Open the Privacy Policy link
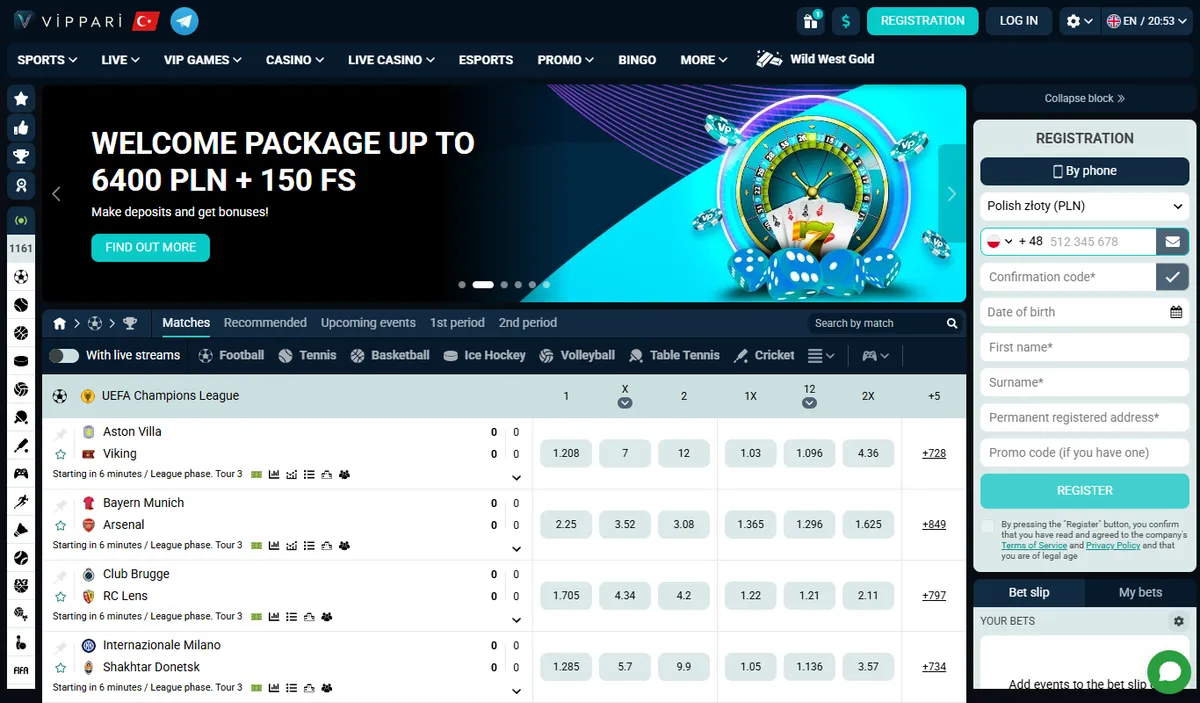The image size is (1200, 703). point(1113,546)
